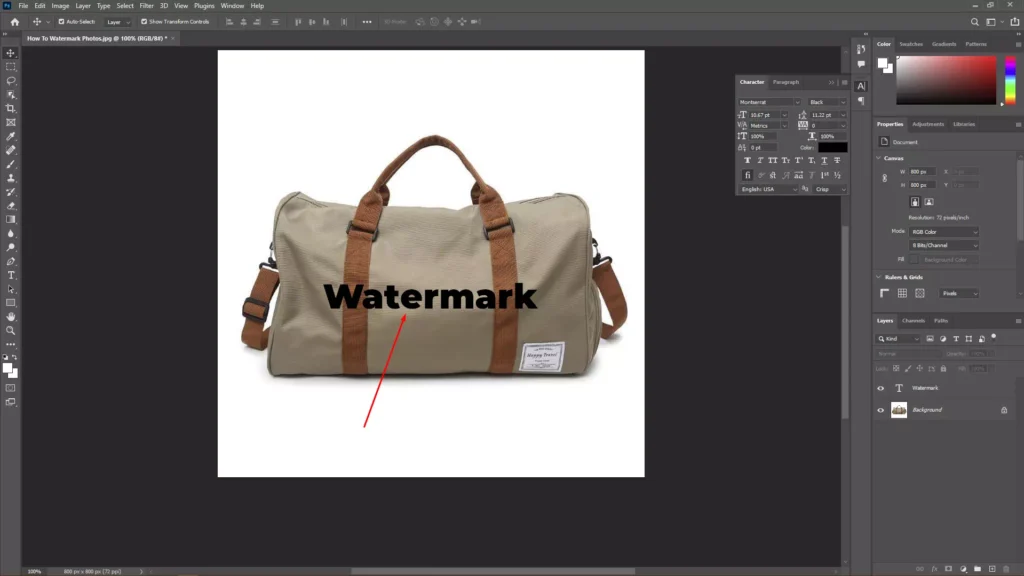This screenshot has height=576, width=1024.
Task: Open the paragraph panel icon in dock
Action: coord(861,101)
